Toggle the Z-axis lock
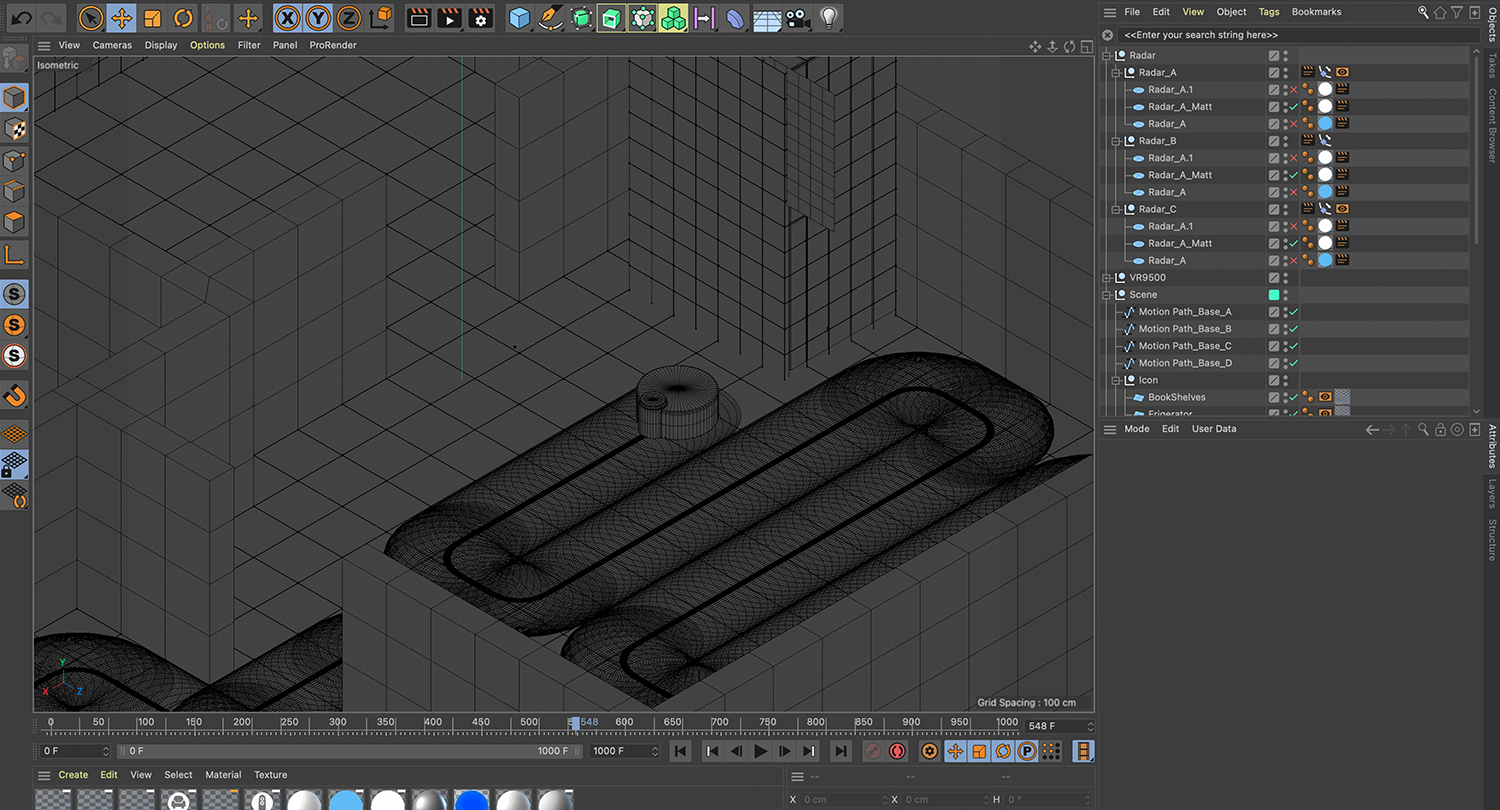The image size is (1500, 810). 348,18
